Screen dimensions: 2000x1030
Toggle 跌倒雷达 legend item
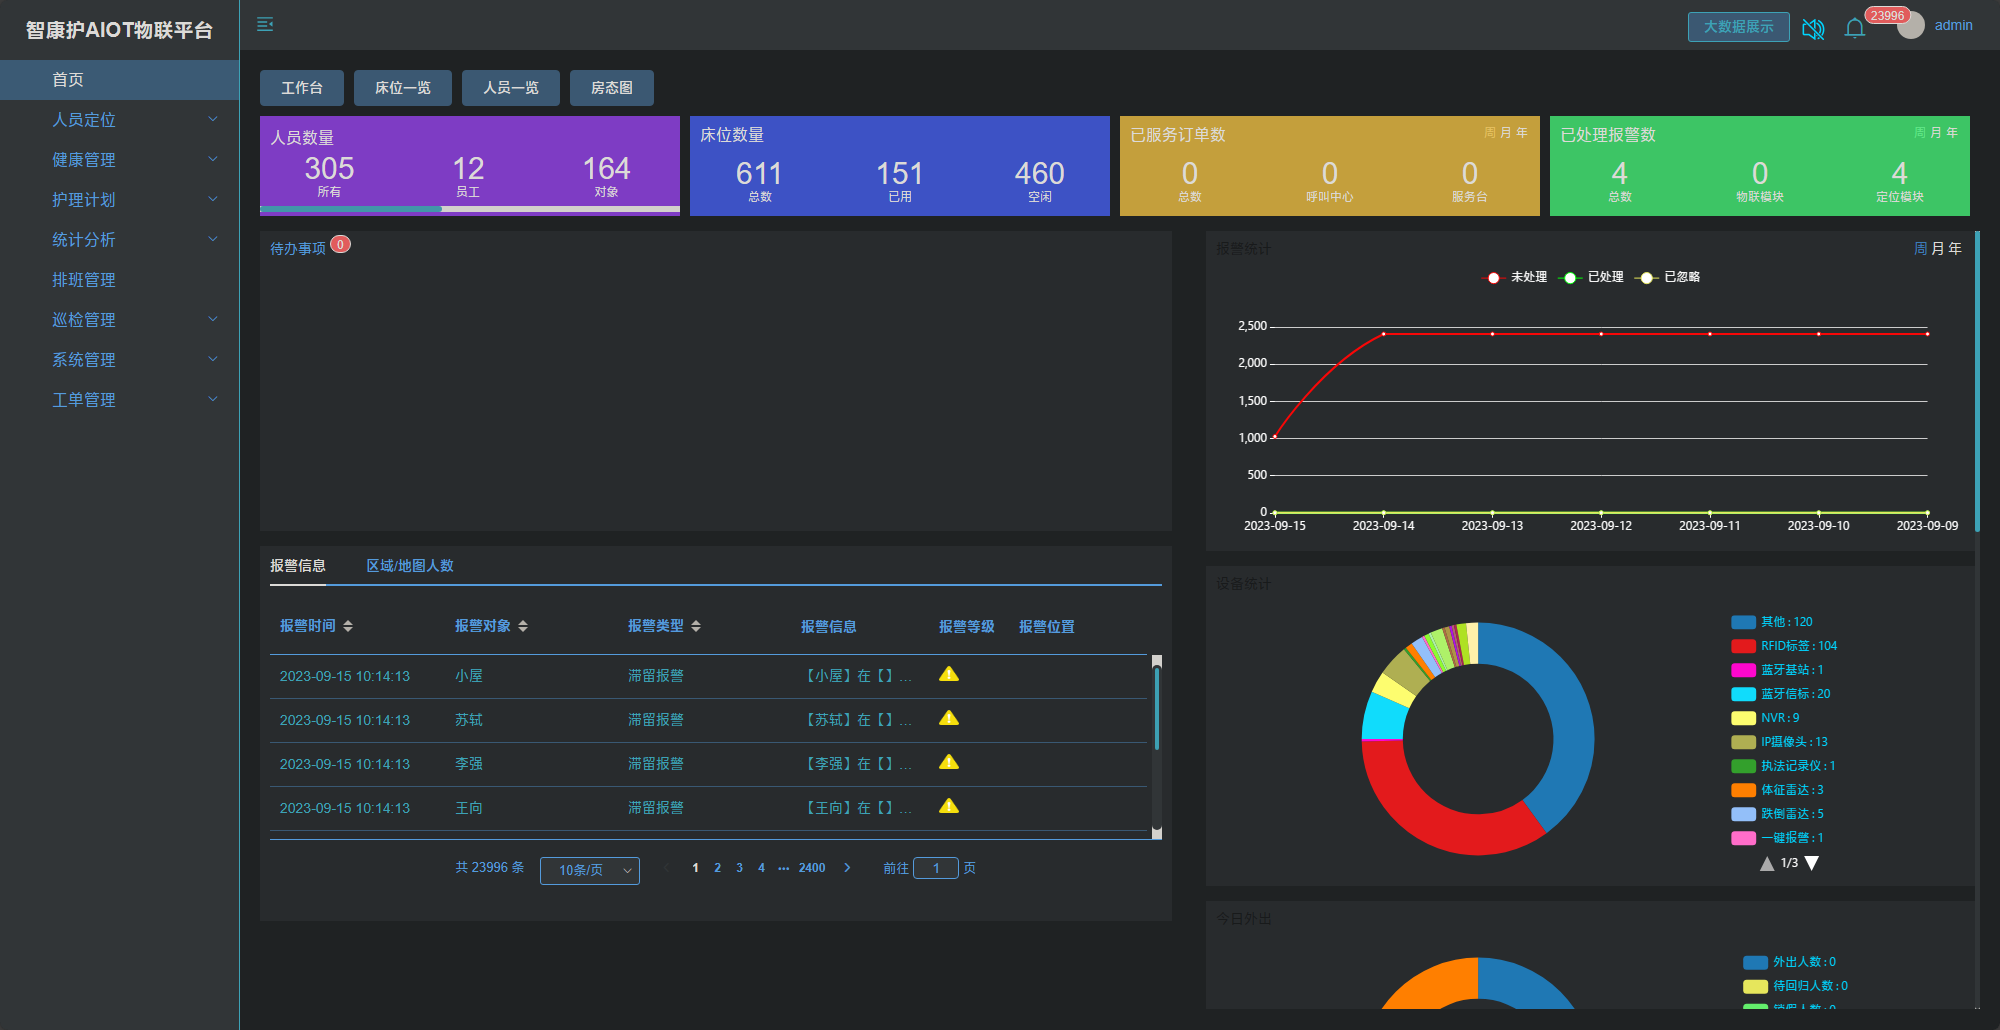1778,814
